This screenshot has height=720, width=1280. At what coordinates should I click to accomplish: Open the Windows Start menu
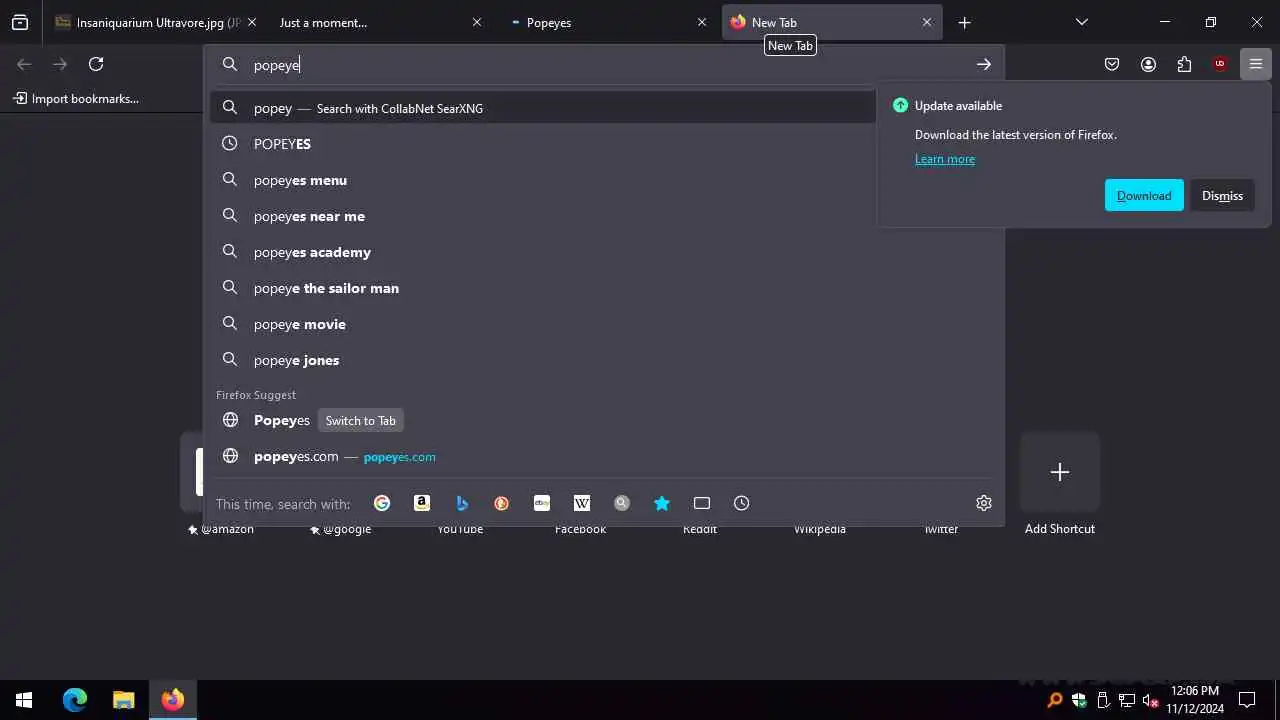24,700
